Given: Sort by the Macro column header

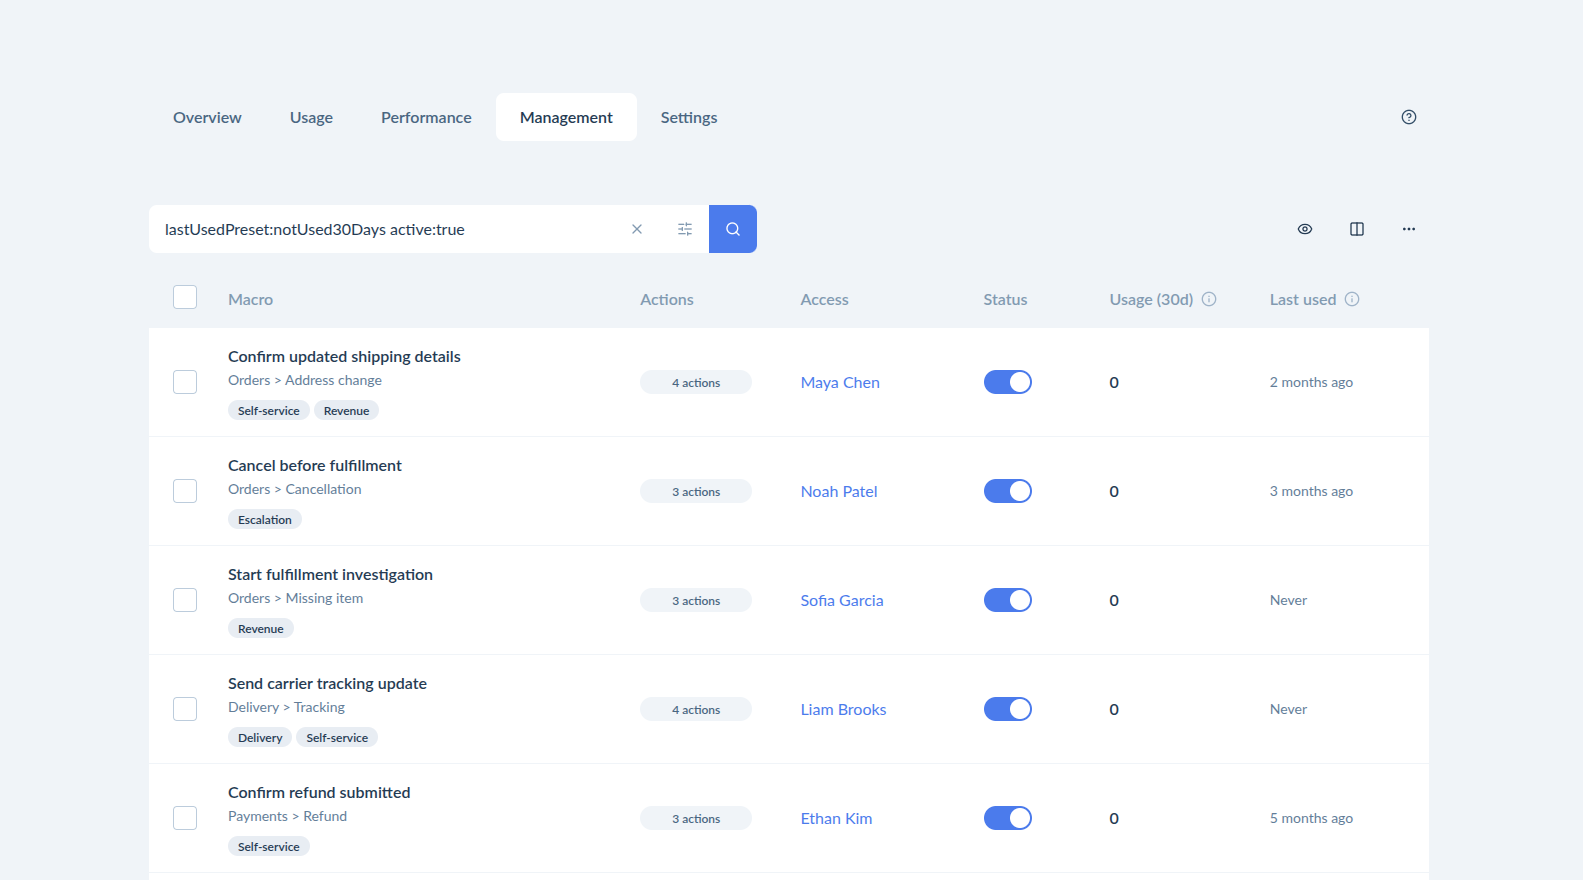Looking at the screenshot, I should point(250,299).
